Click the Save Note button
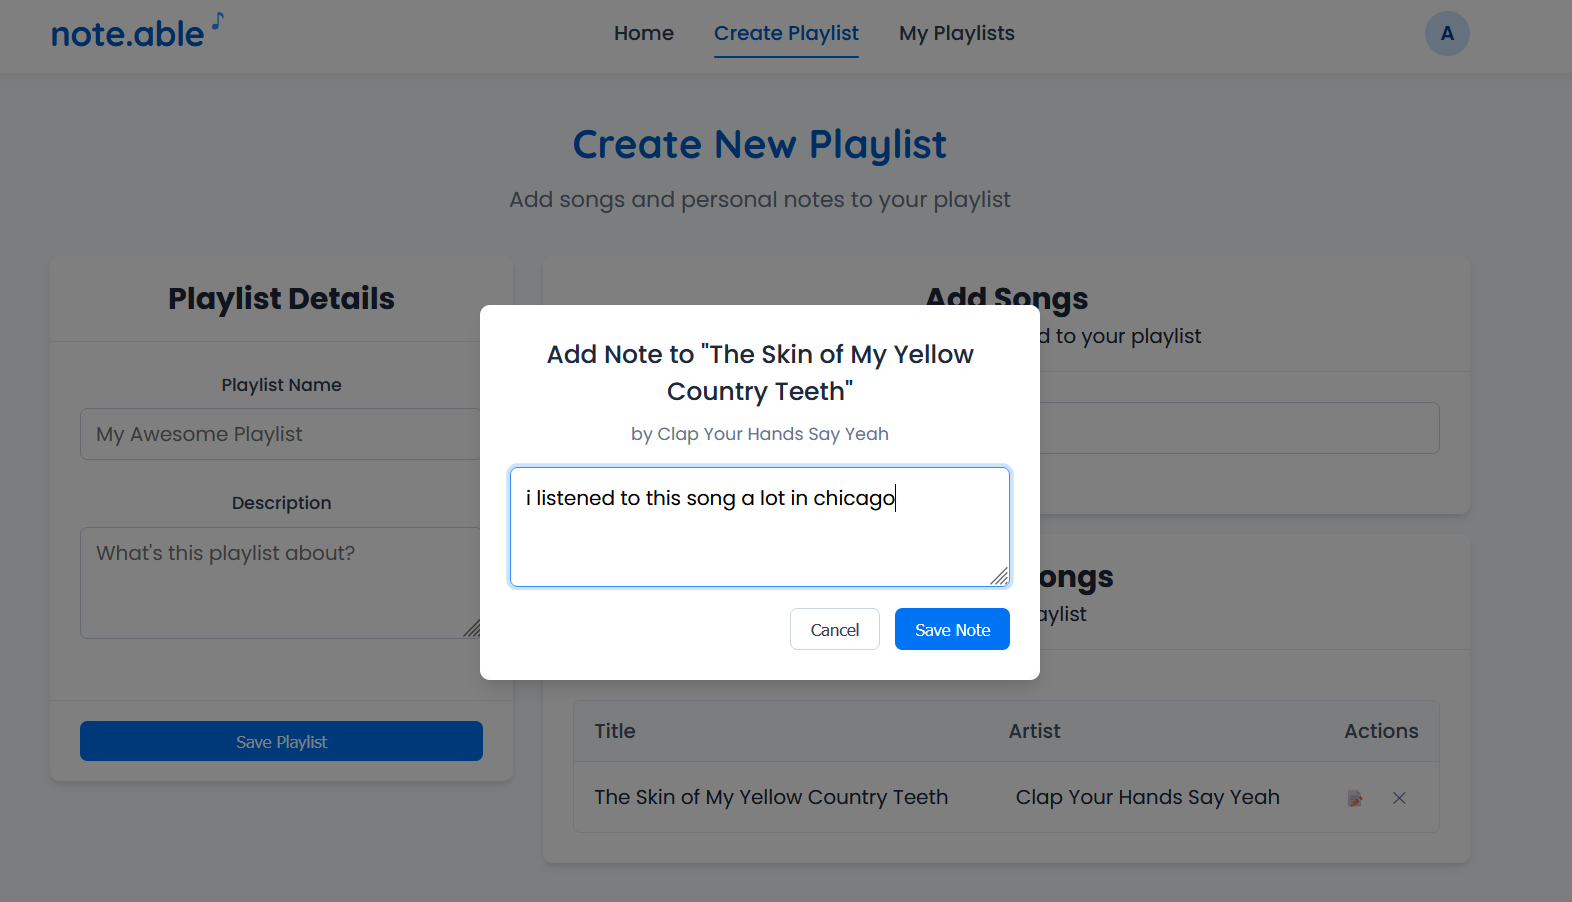 click(951, 629)
